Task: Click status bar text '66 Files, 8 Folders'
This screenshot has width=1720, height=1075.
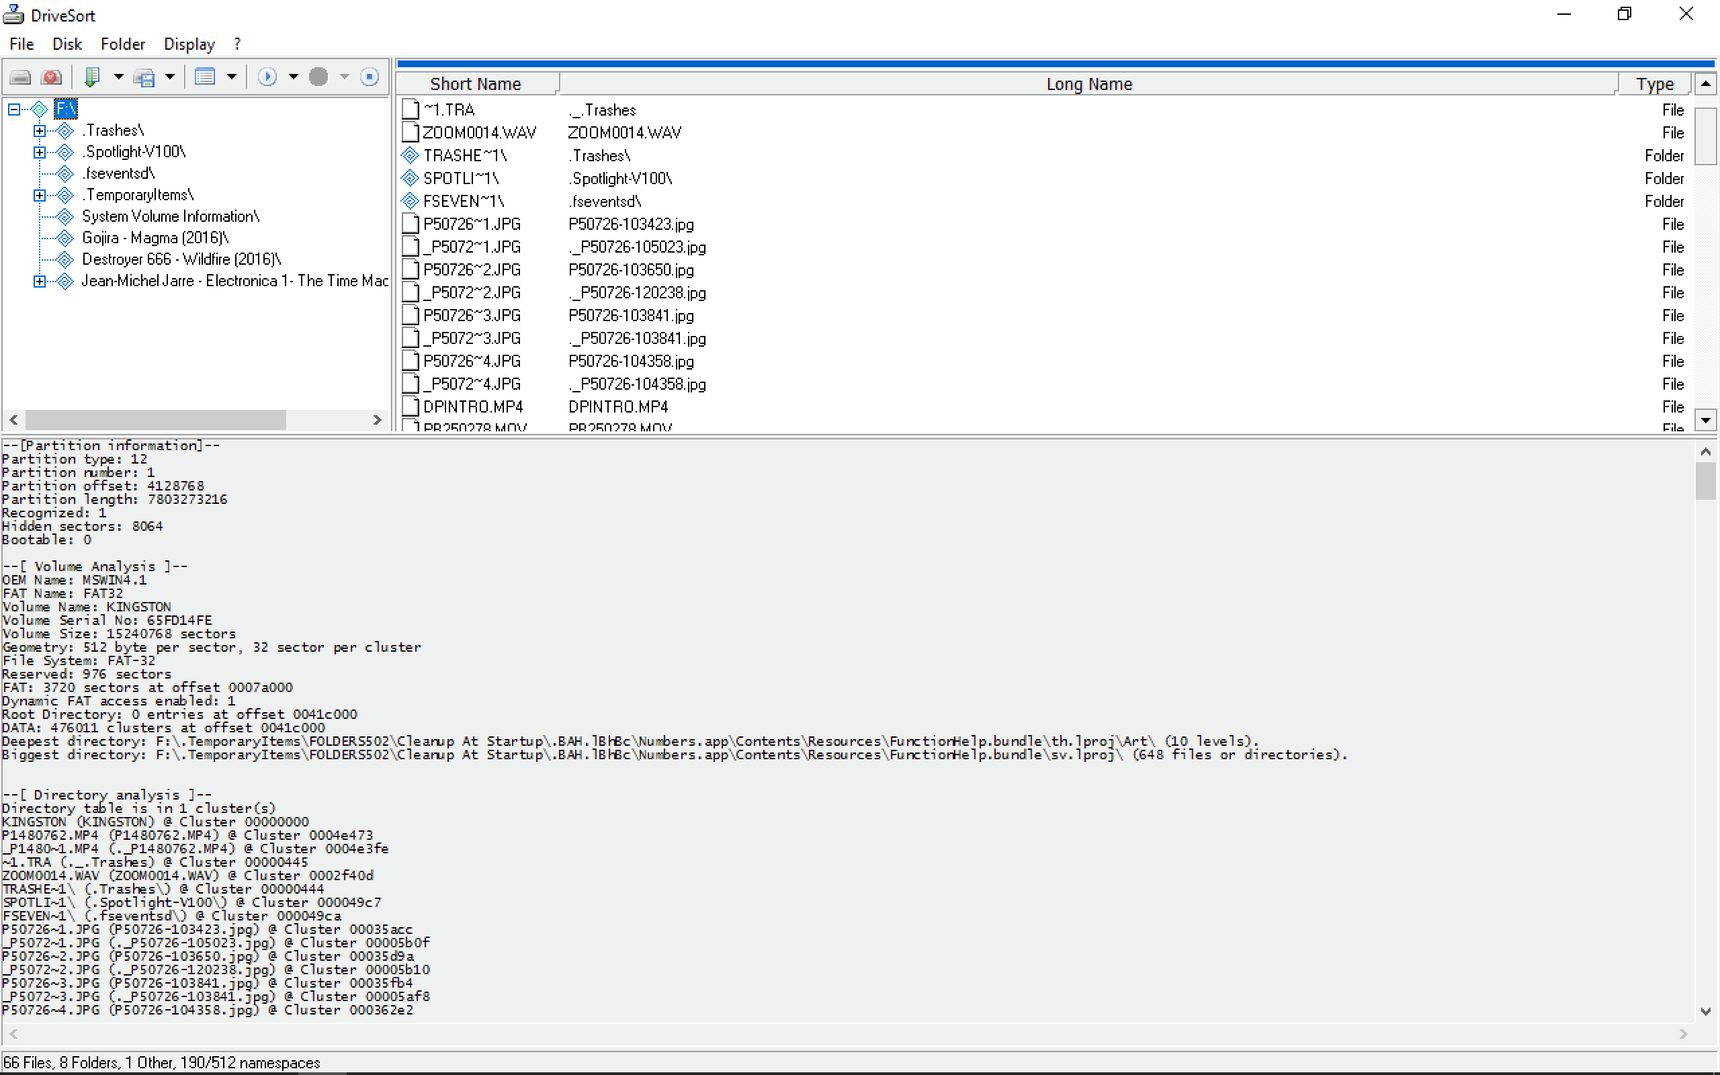Action: 60,1063
